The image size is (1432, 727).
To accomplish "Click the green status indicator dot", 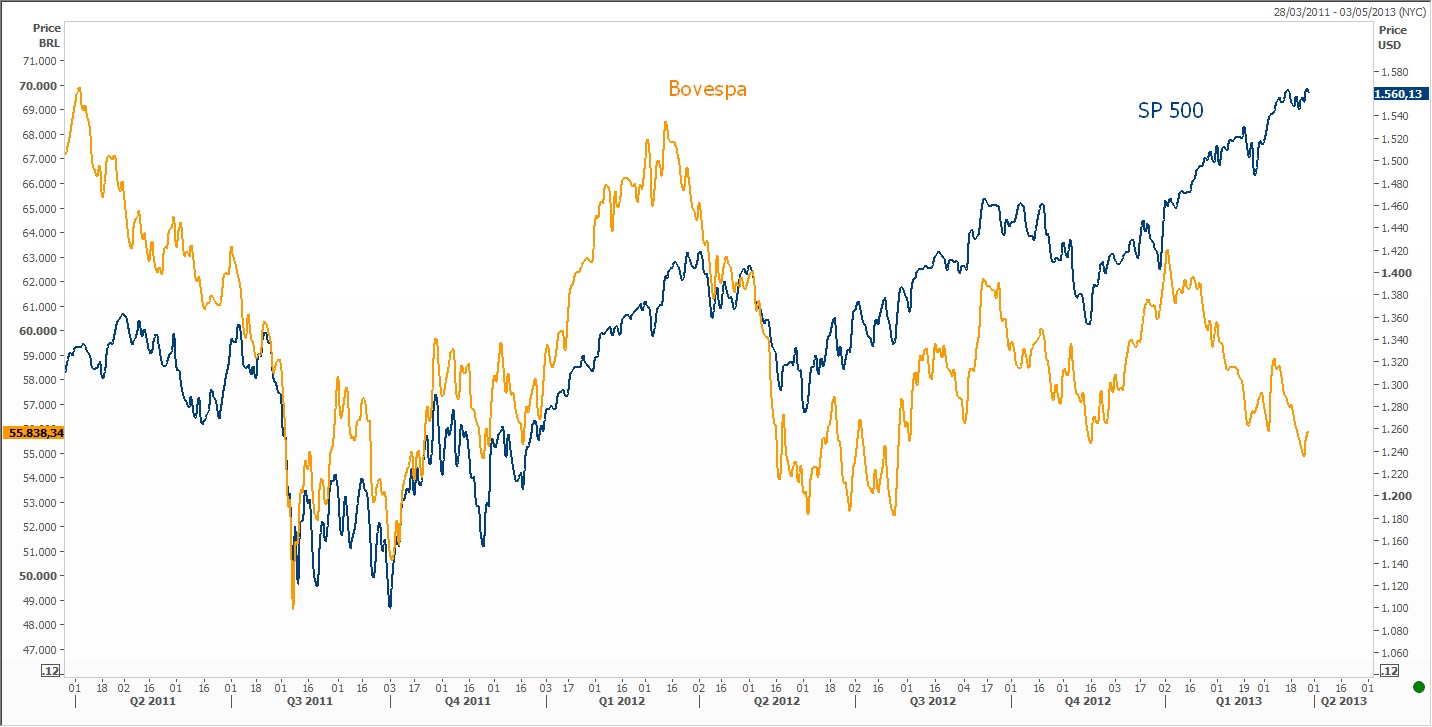I will pyautogui.click(x=1418, y=687).
